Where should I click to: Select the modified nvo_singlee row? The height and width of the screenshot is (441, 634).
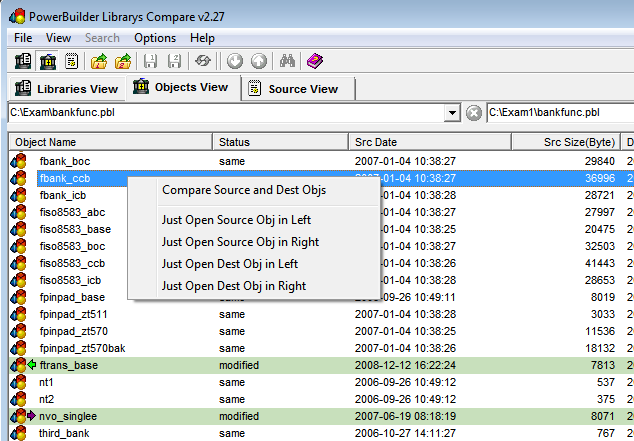pyautogui.click(x=321, y=416)
